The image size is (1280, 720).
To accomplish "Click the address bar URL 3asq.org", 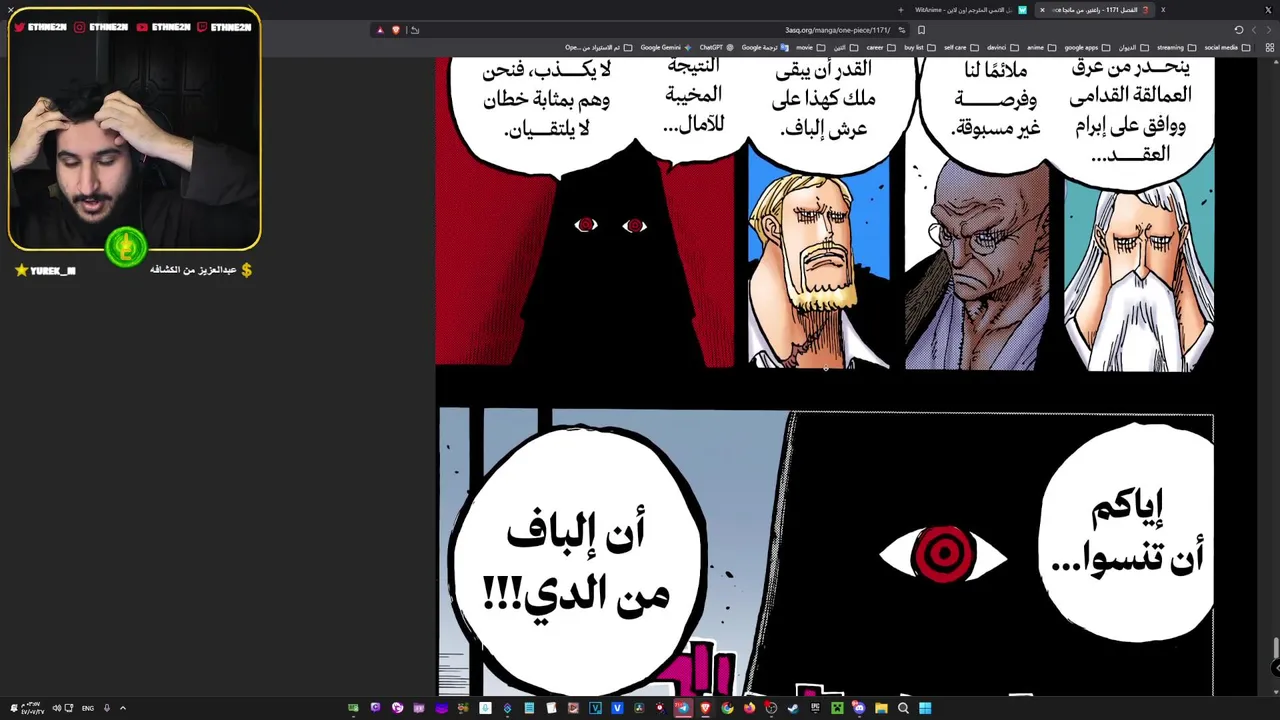I will (x=837, y=30).
